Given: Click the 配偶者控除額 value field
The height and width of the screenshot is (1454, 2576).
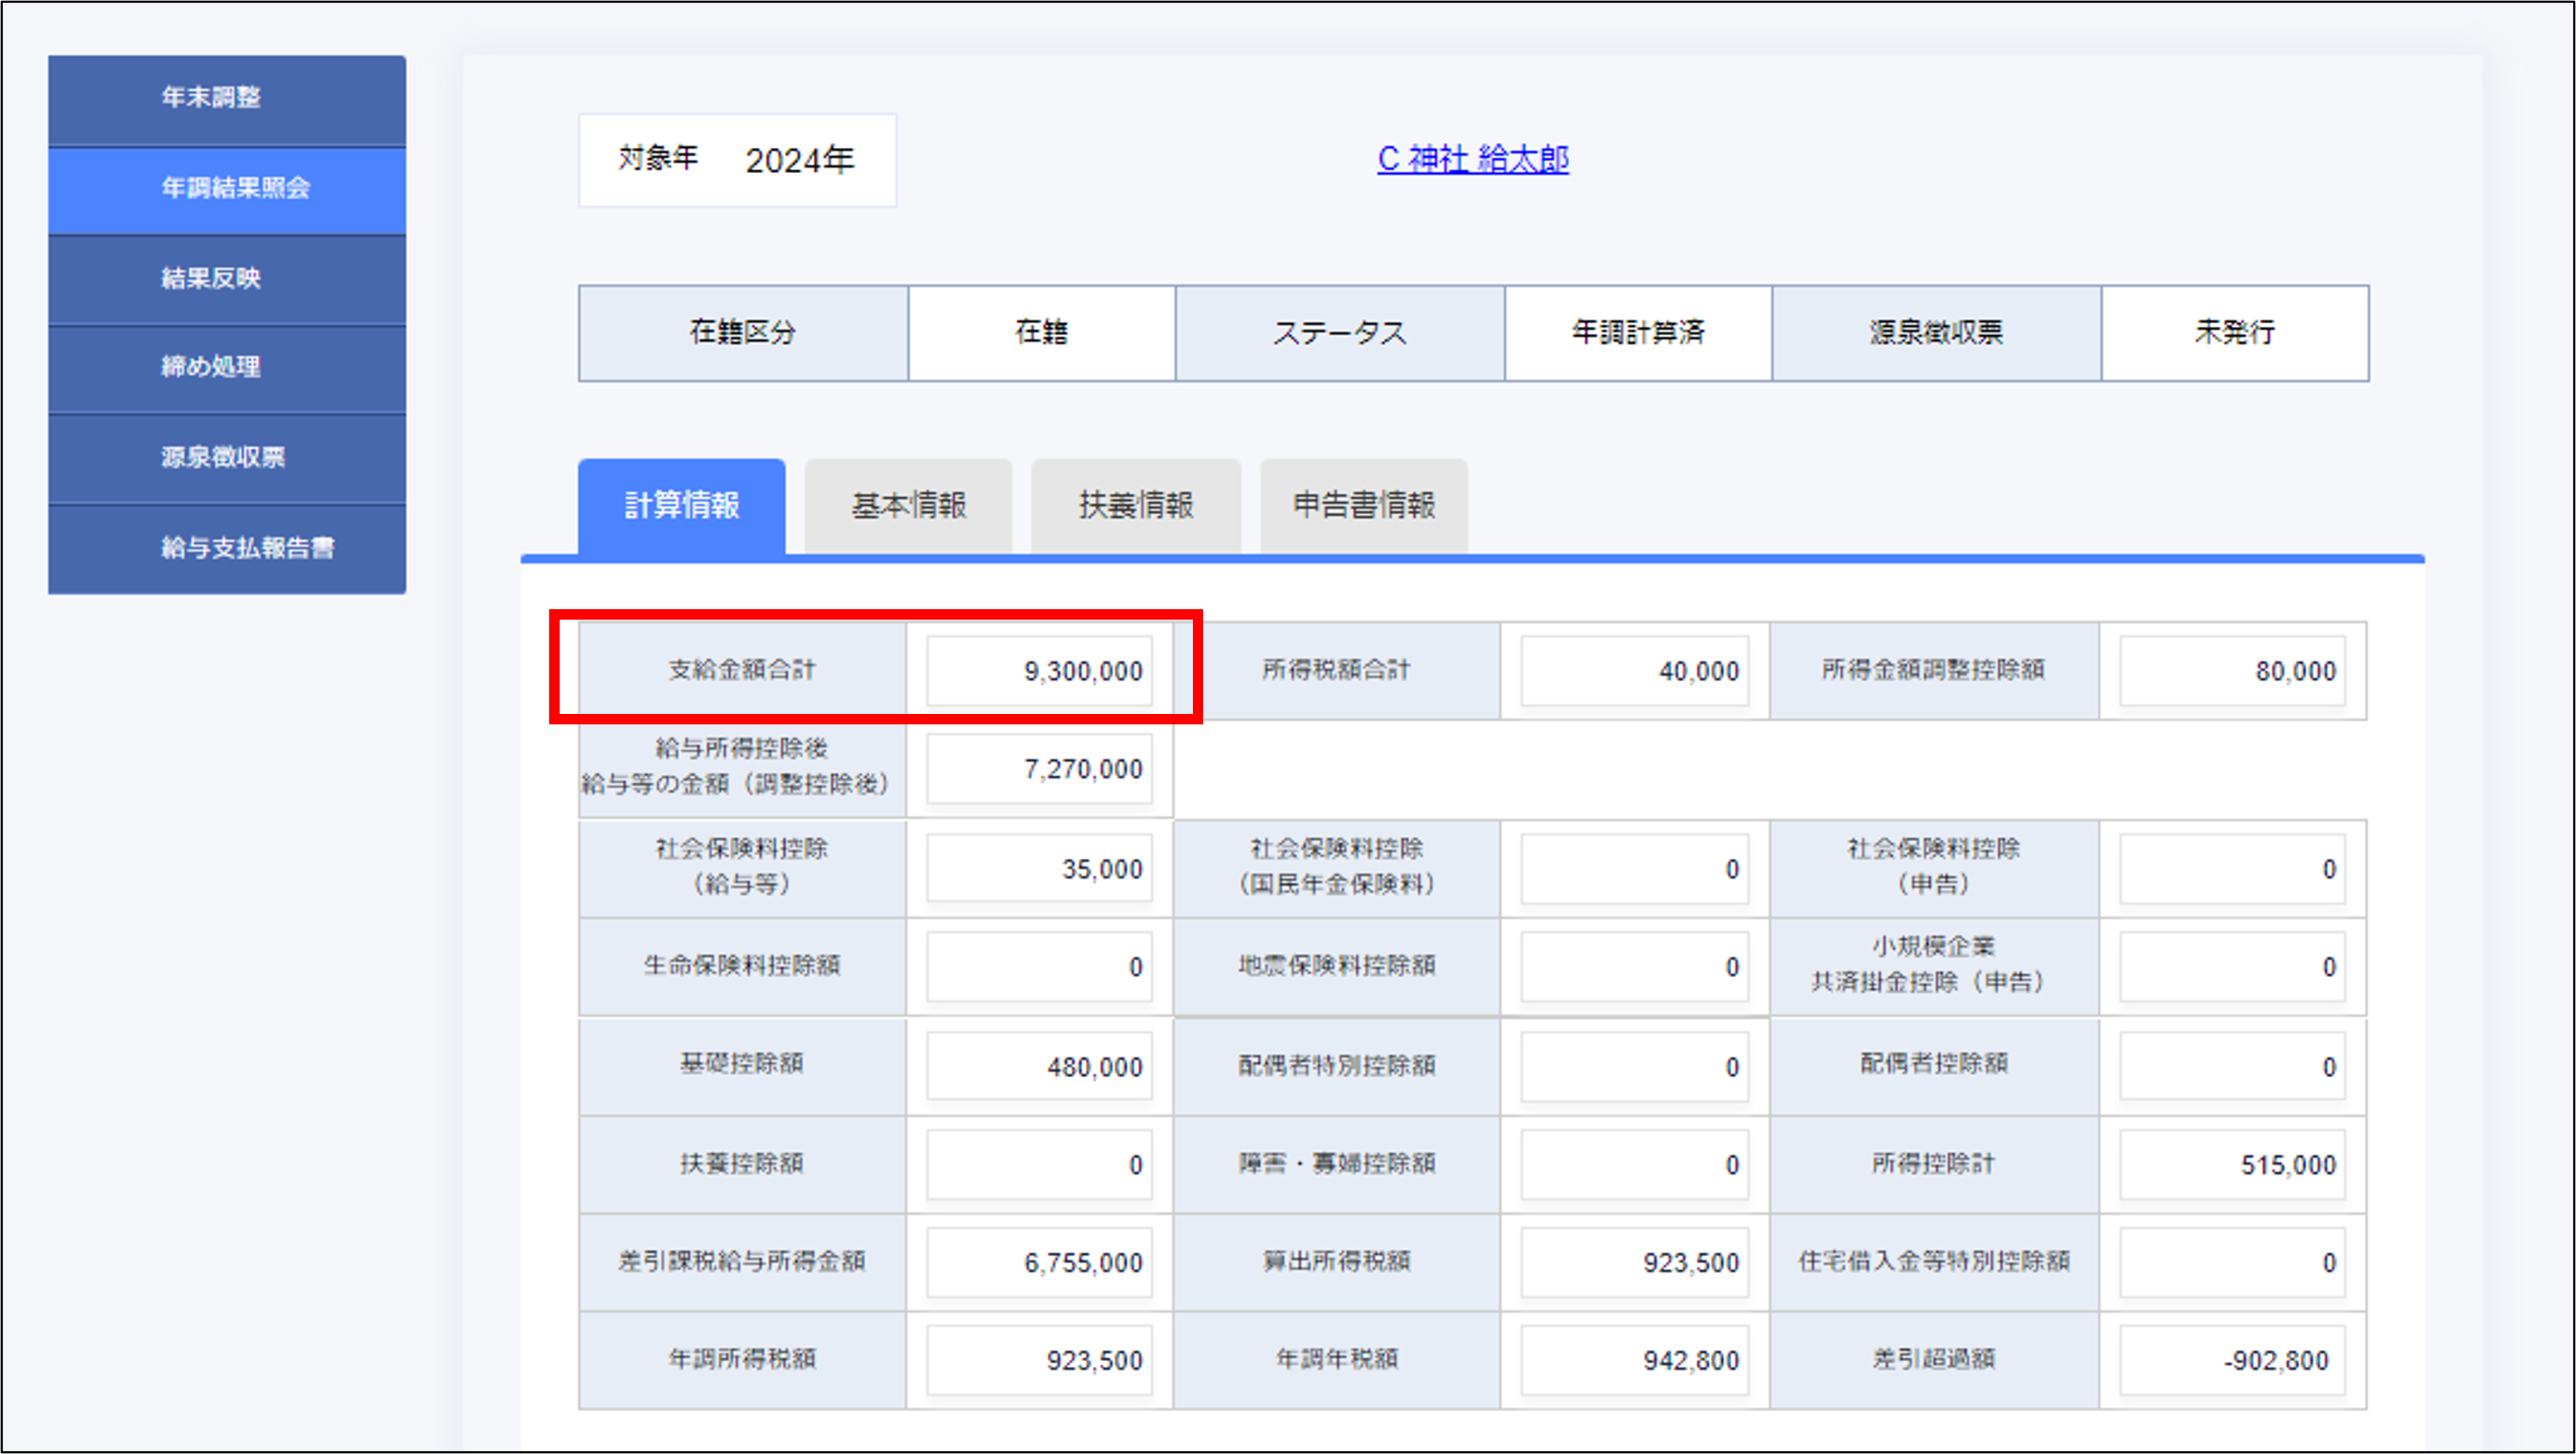Looking at the screenshot, I should point(2232,1067).
